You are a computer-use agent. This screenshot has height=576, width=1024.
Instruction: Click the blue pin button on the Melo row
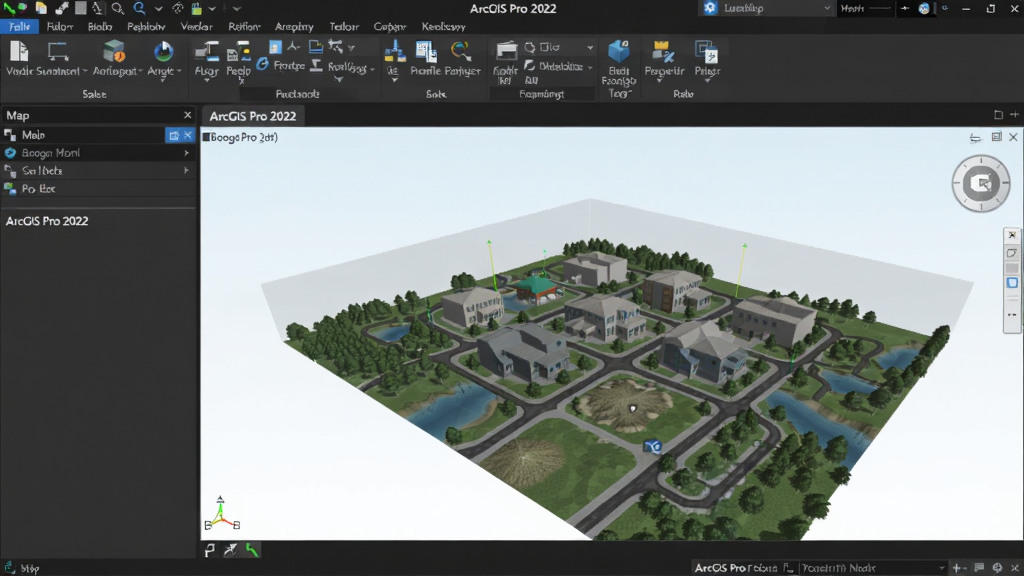point(174,135)
